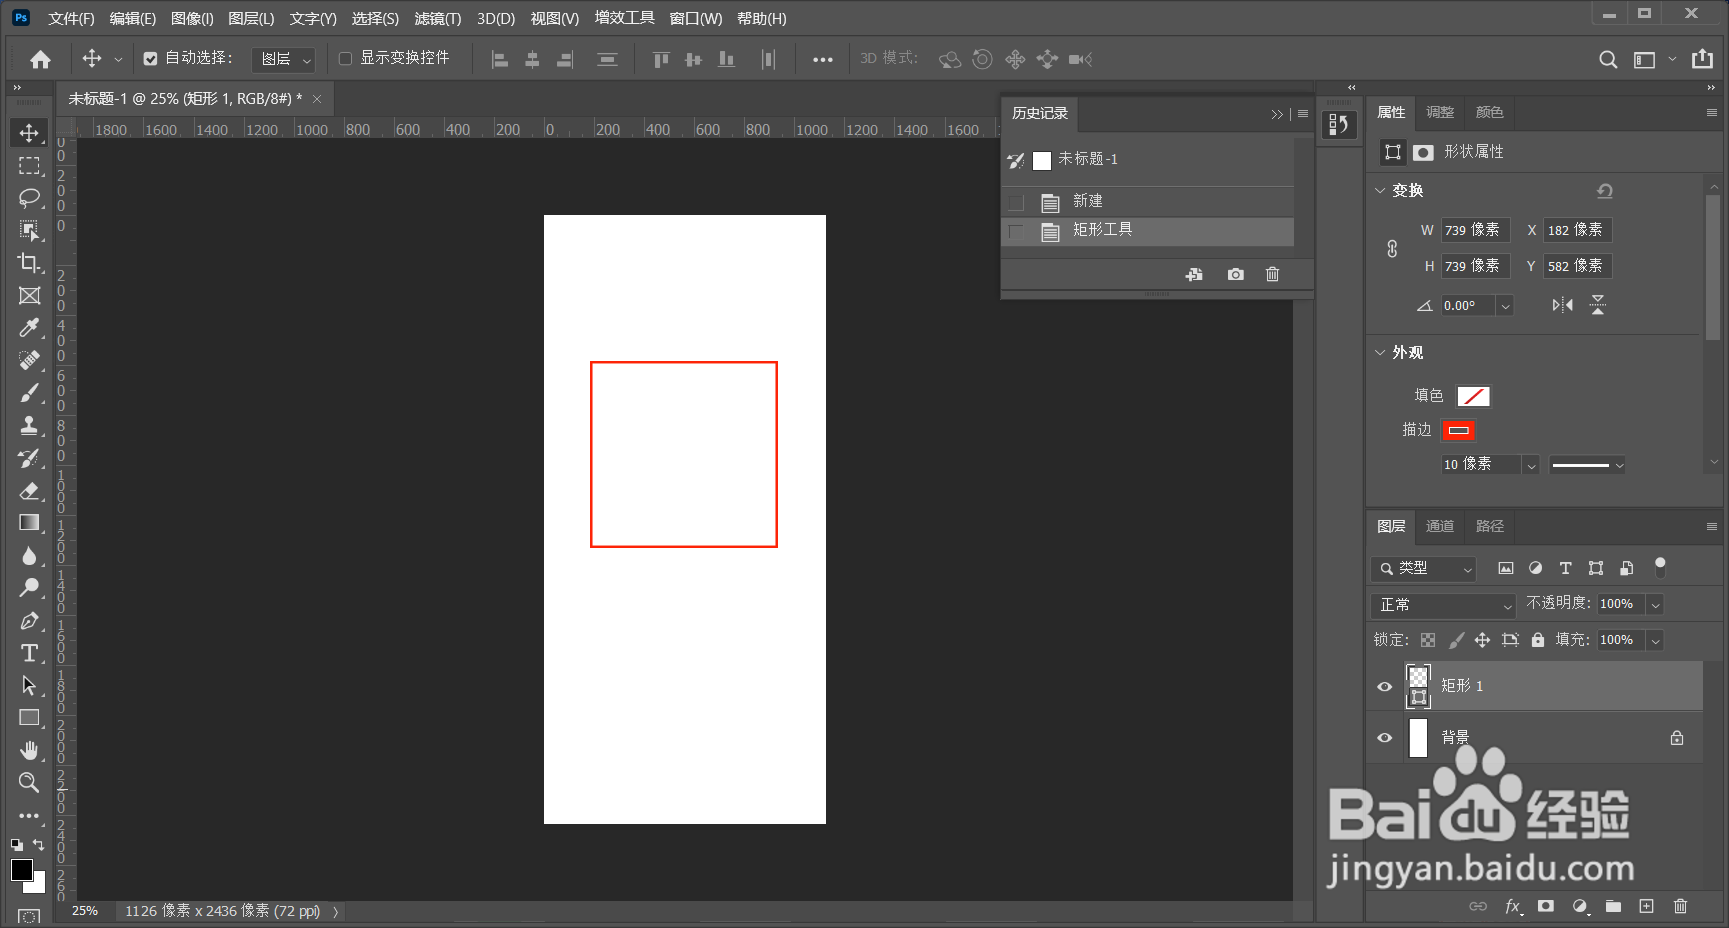Open the rotation angle dropdown
The width and height of the screenshot is (1729, 928).
pyautogui.click(x=1505, y=306)
